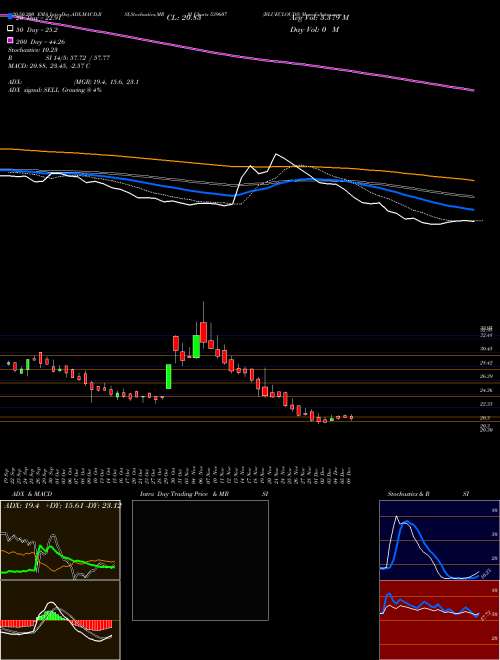Click the white 50 Day legend marker

click(10, 29)
